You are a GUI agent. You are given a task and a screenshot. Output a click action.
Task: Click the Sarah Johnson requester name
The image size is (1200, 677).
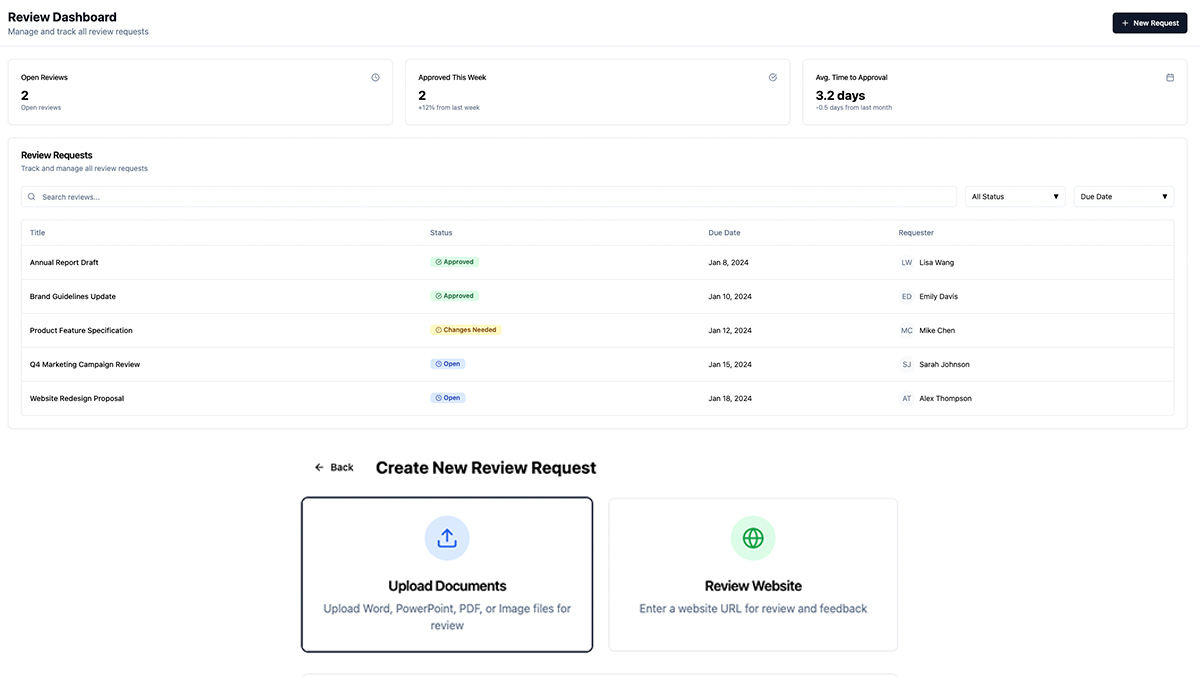coord(945,365)
